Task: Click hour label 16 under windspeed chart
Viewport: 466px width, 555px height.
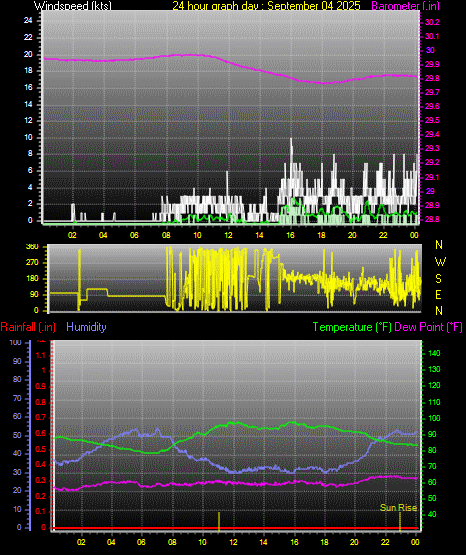Action: click(290, 235)
